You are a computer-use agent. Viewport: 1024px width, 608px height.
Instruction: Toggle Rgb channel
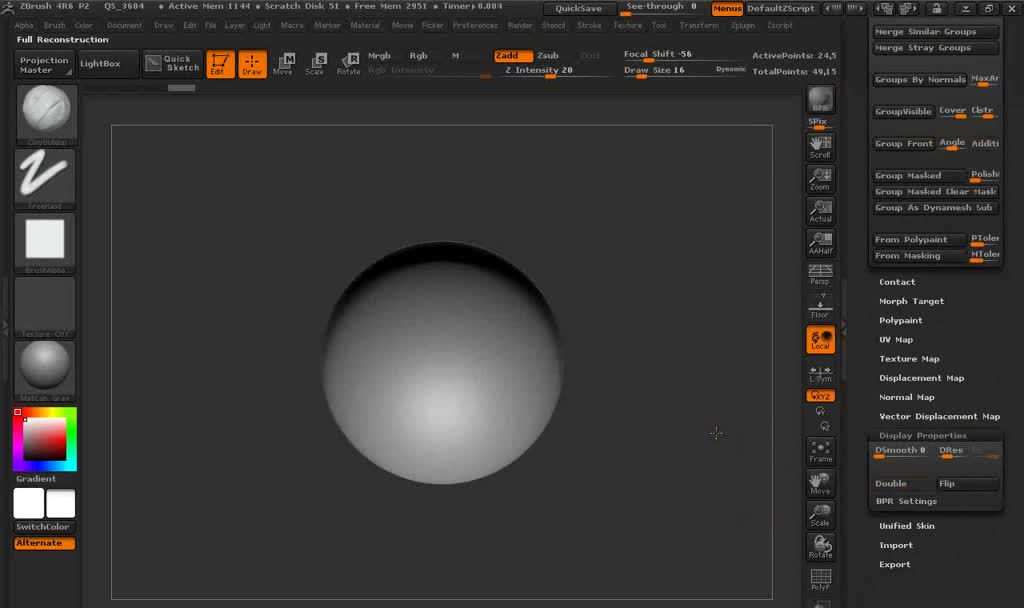[x=418, y=56]
